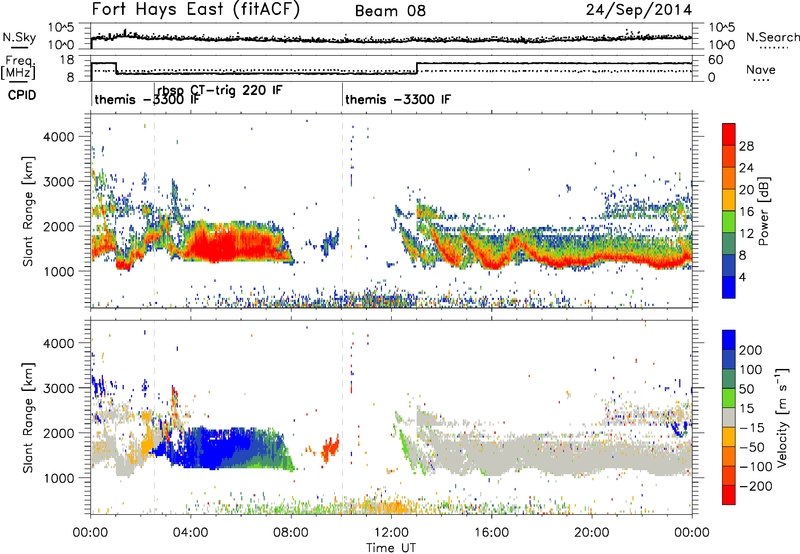This screenshot has height=554, width=800.
Task: Pick the dark blue top velocity colour segment
Action: coord(729,340)
